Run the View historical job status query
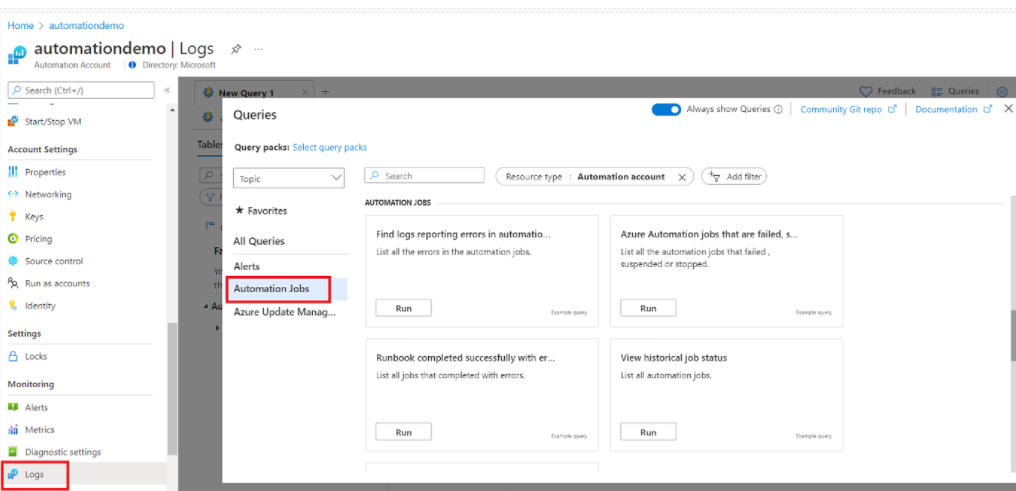 tap(648, 432)
